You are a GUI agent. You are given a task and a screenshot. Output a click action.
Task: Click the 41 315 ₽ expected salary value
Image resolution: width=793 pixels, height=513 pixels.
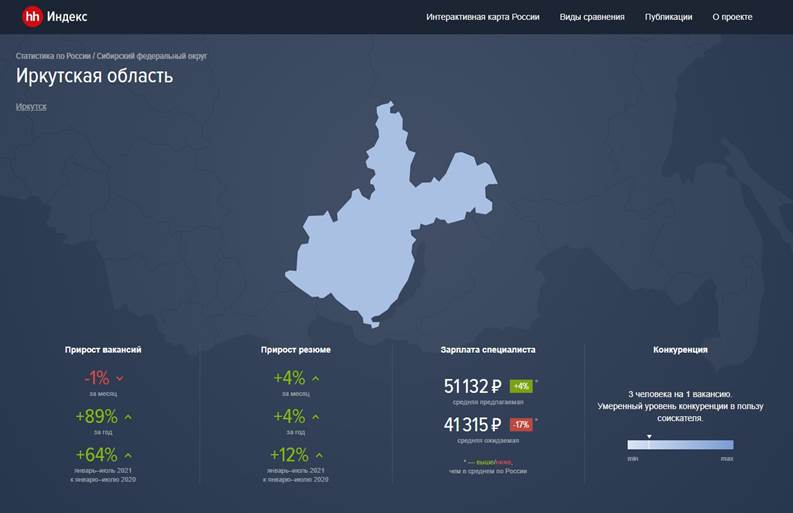pos(473,424)
